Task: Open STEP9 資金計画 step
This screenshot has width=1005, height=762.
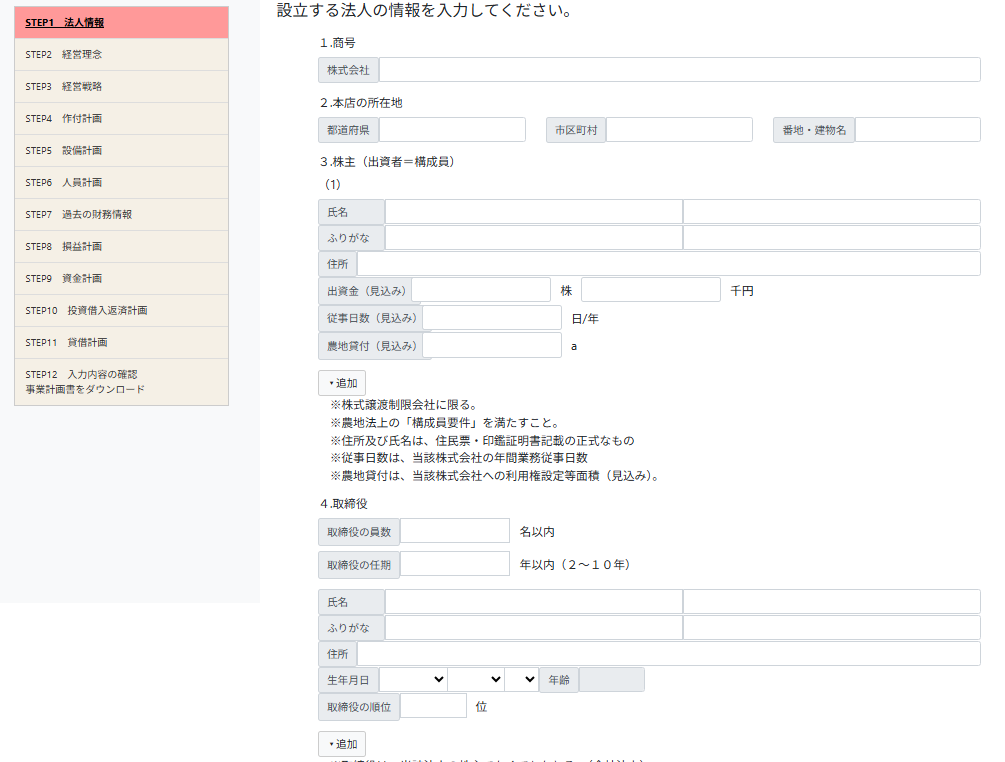Action: [64, 278]
